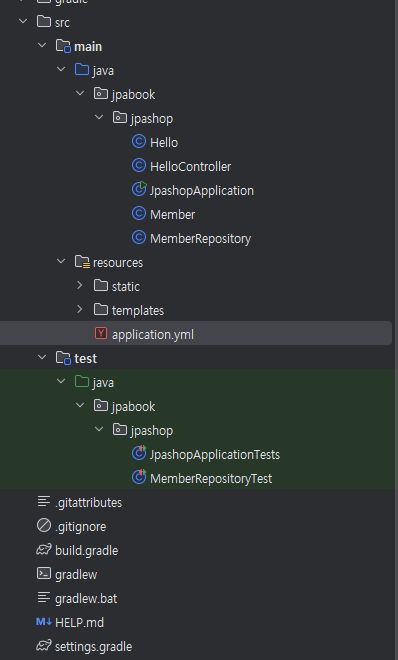Click the jpabook package icon under test

point(101,405)
